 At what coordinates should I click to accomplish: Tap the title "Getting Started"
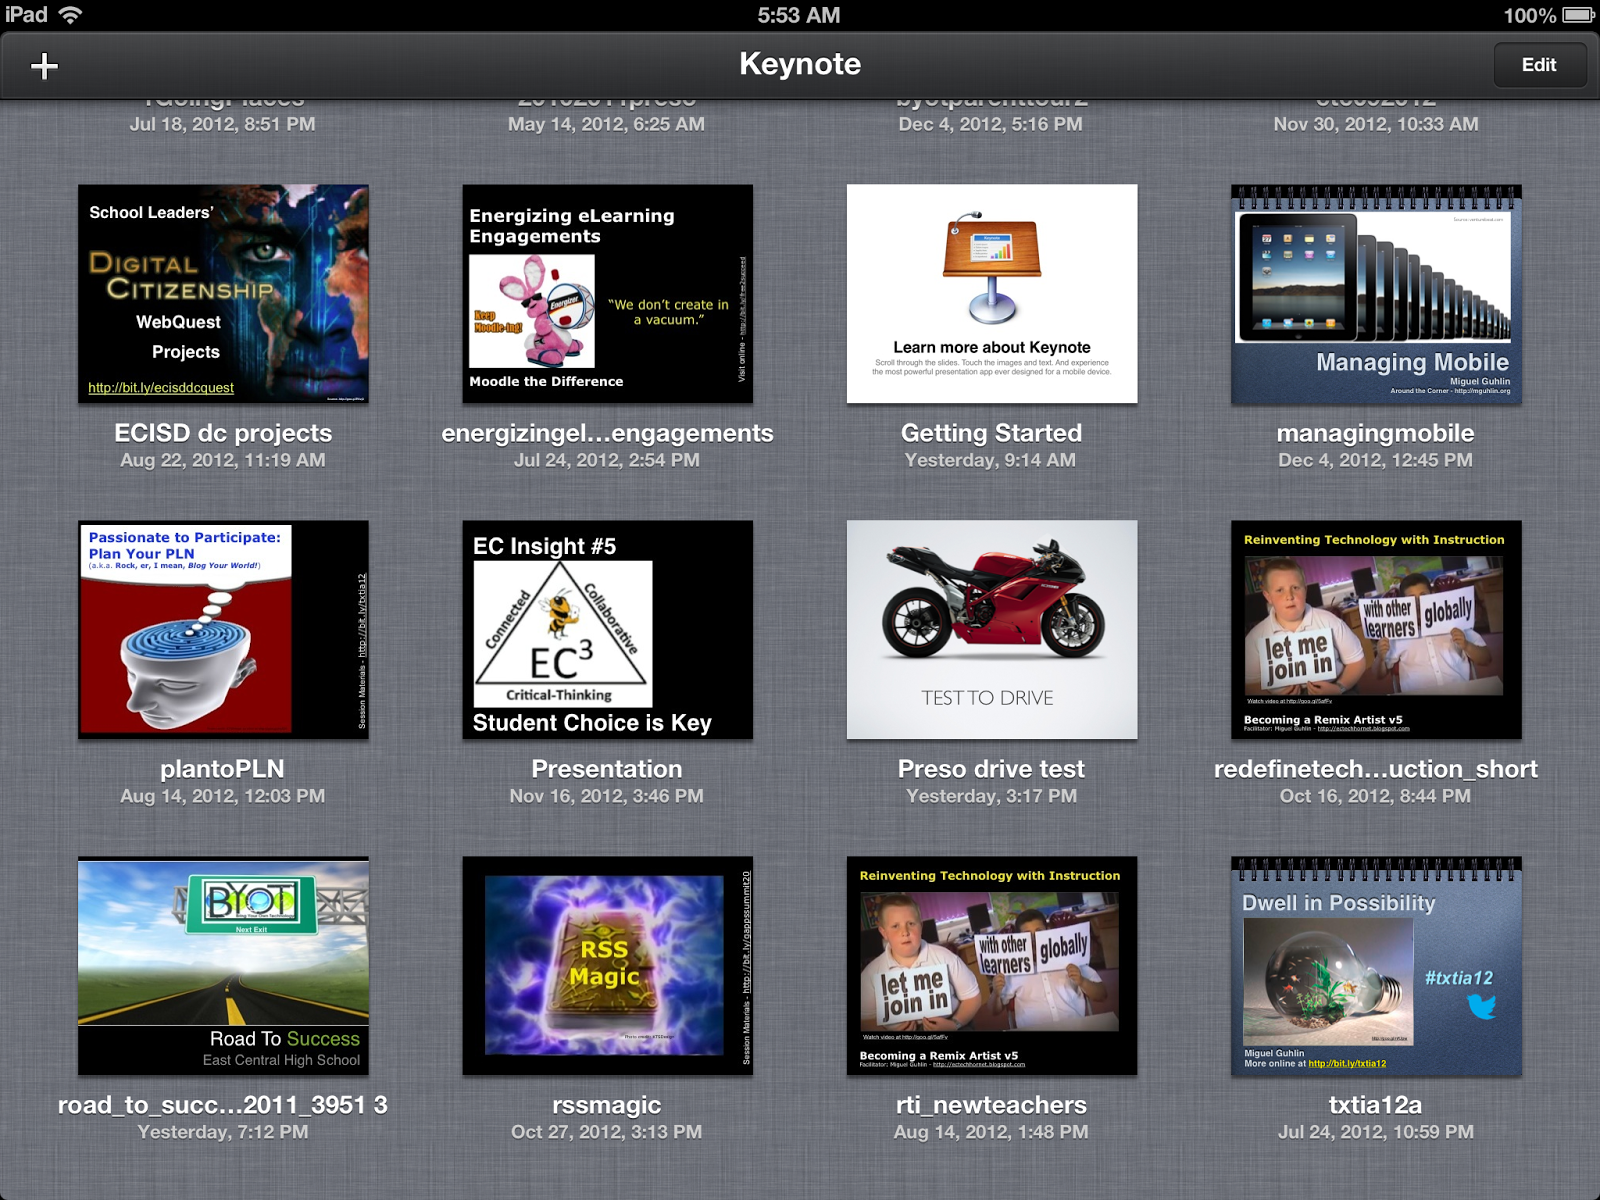coord(991,433)
